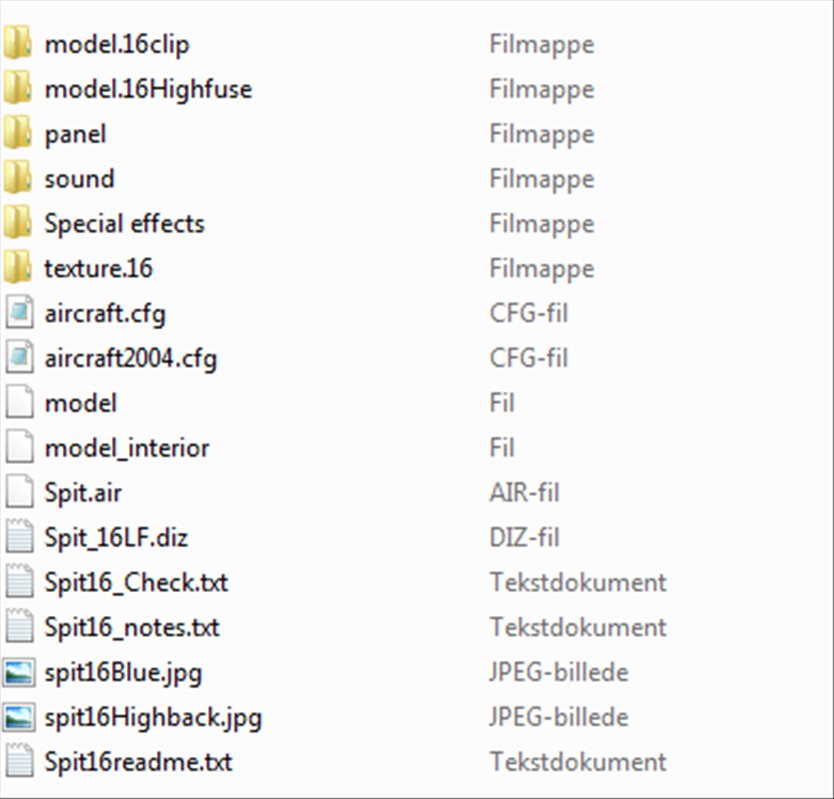Select the model.16Highfuse folder icon
This screenshot has height=799, width=834.
(18, 89)
